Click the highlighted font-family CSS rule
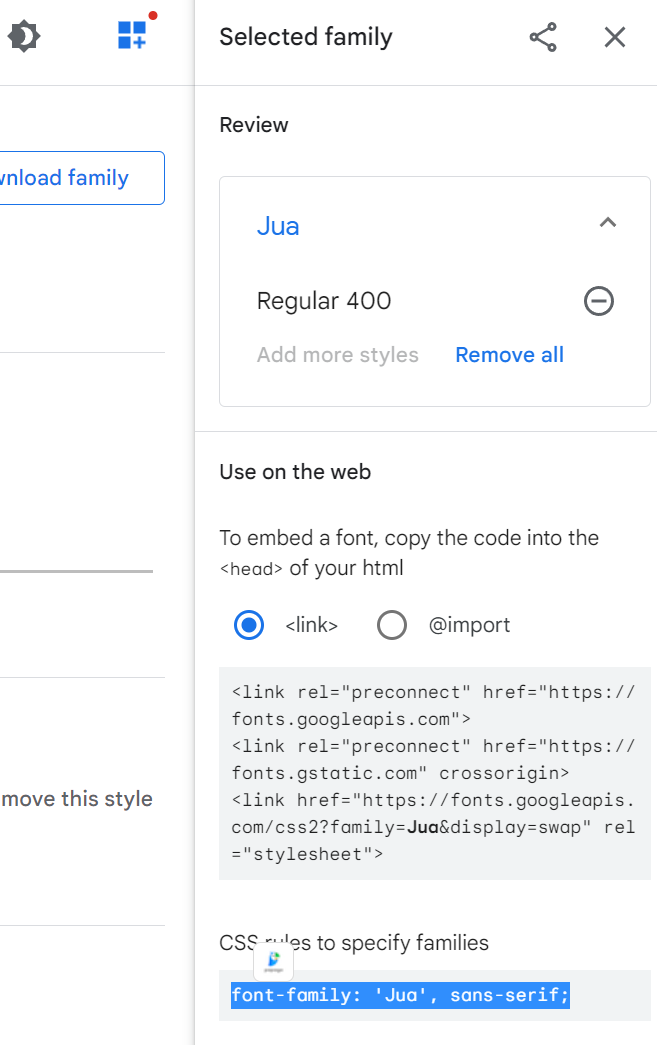Viewport: 657px width, 1045px height. coord(400,995)
